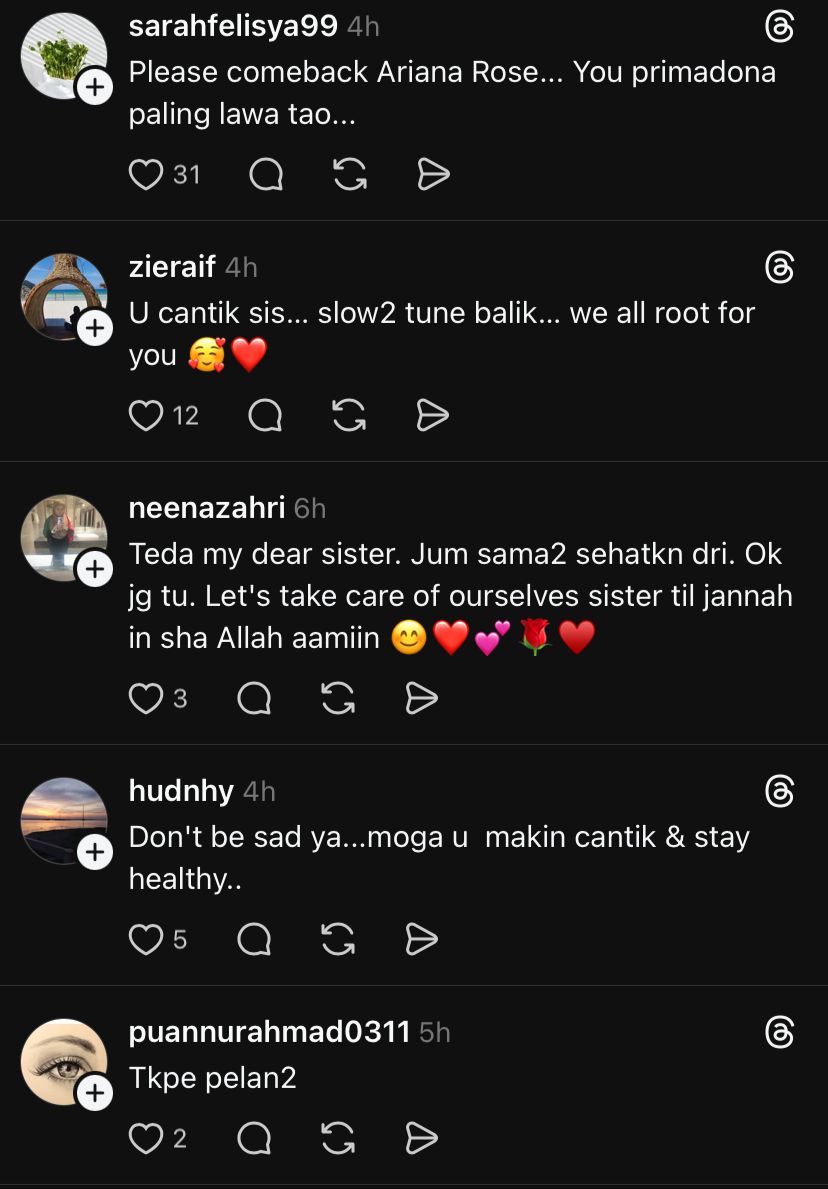Like sarahfelisya99's comment
The image size is (828, 1189).
coord(146,175)
